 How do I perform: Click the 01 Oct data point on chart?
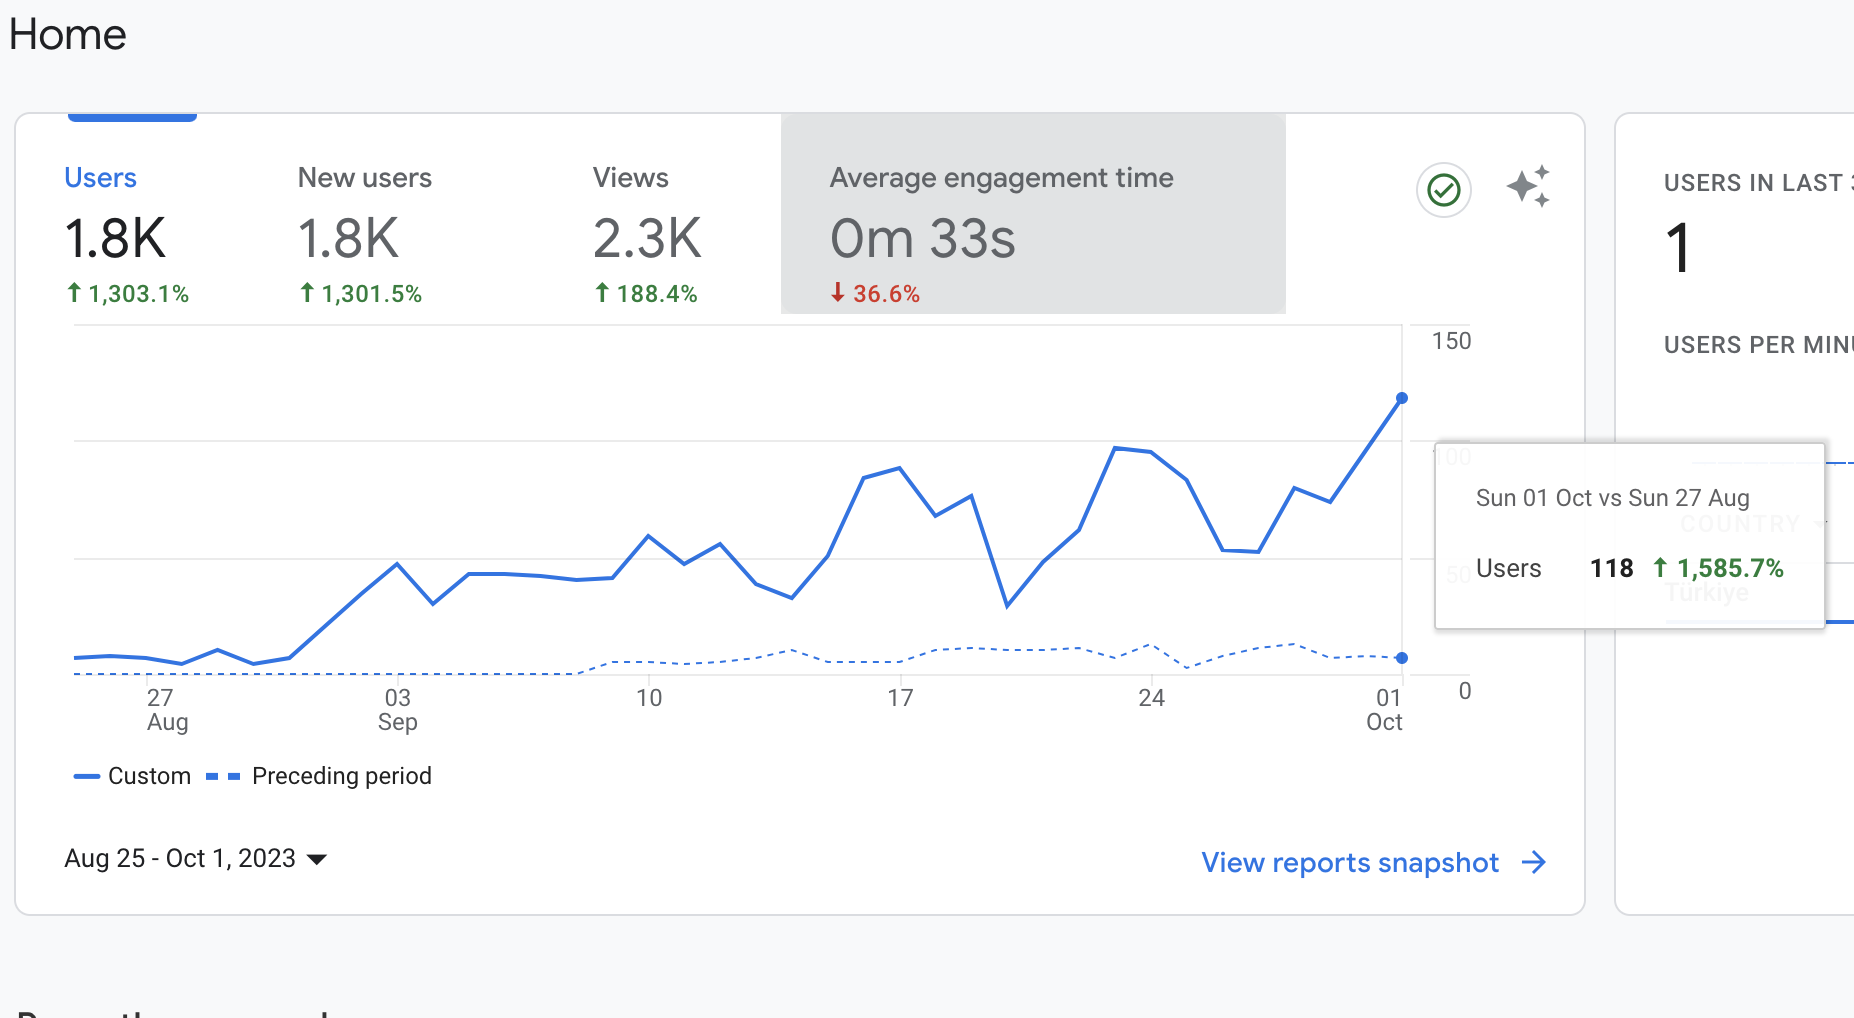(x=1402, y=398)
